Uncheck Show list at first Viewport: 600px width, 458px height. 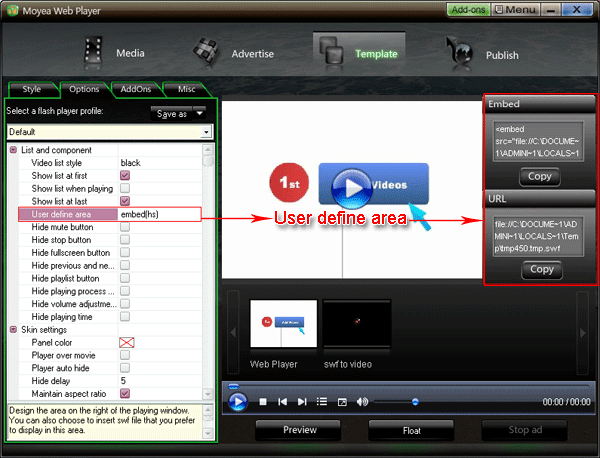coord(125,176)
